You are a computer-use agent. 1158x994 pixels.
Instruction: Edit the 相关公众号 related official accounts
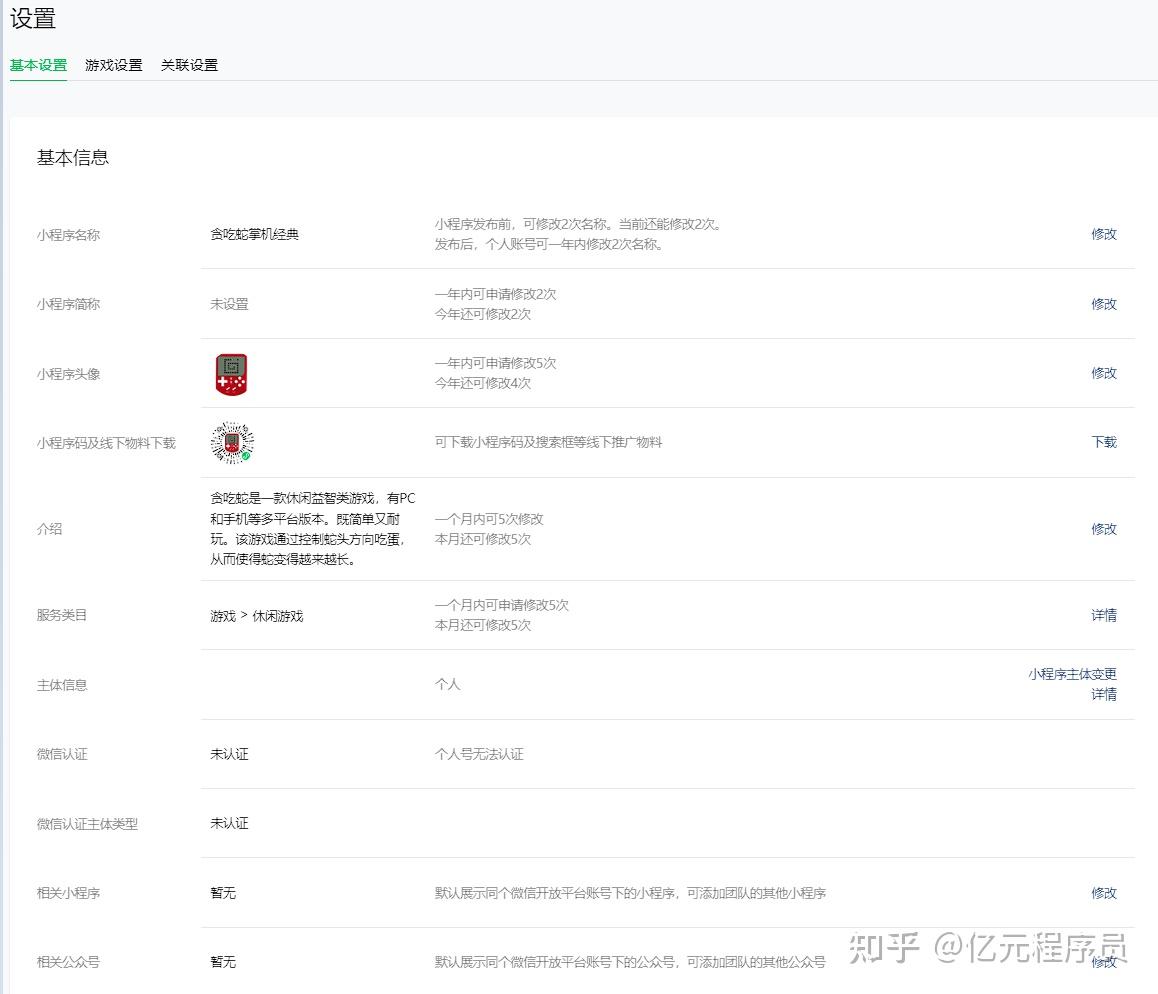tap(1103, 962)
